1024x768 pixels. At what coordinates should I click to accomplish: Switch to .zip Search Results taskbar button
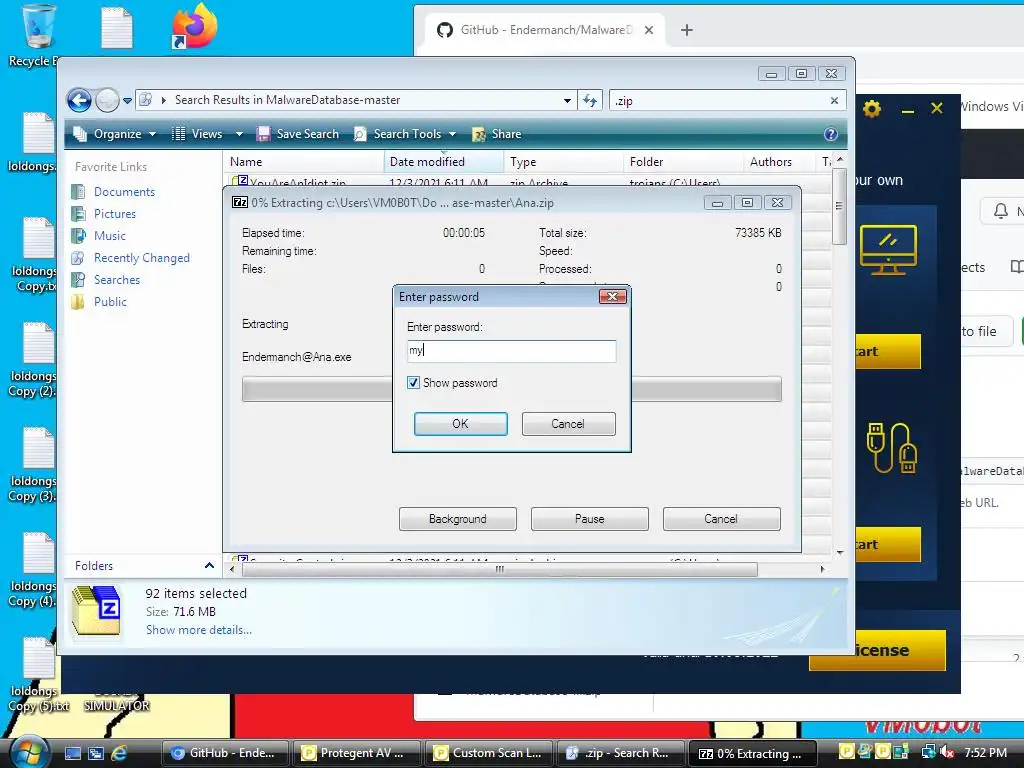click(620, 753)
